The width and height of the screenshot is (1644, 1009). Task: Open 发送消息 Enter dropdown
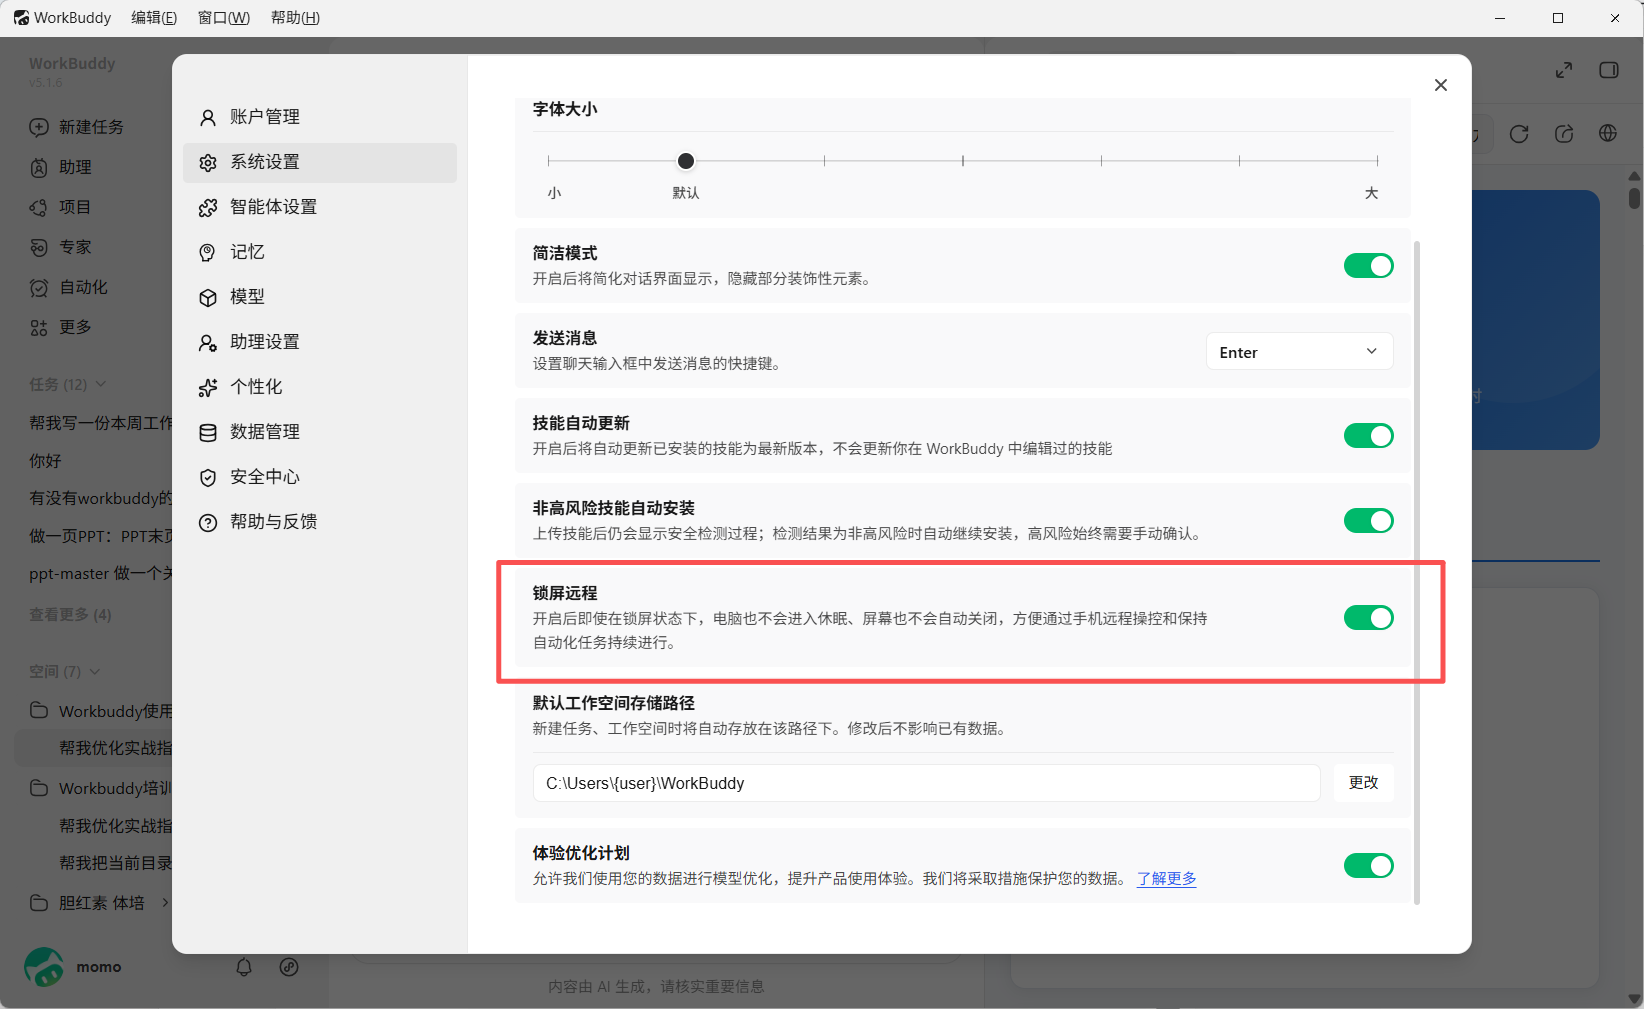click(x=1299, y=351)
